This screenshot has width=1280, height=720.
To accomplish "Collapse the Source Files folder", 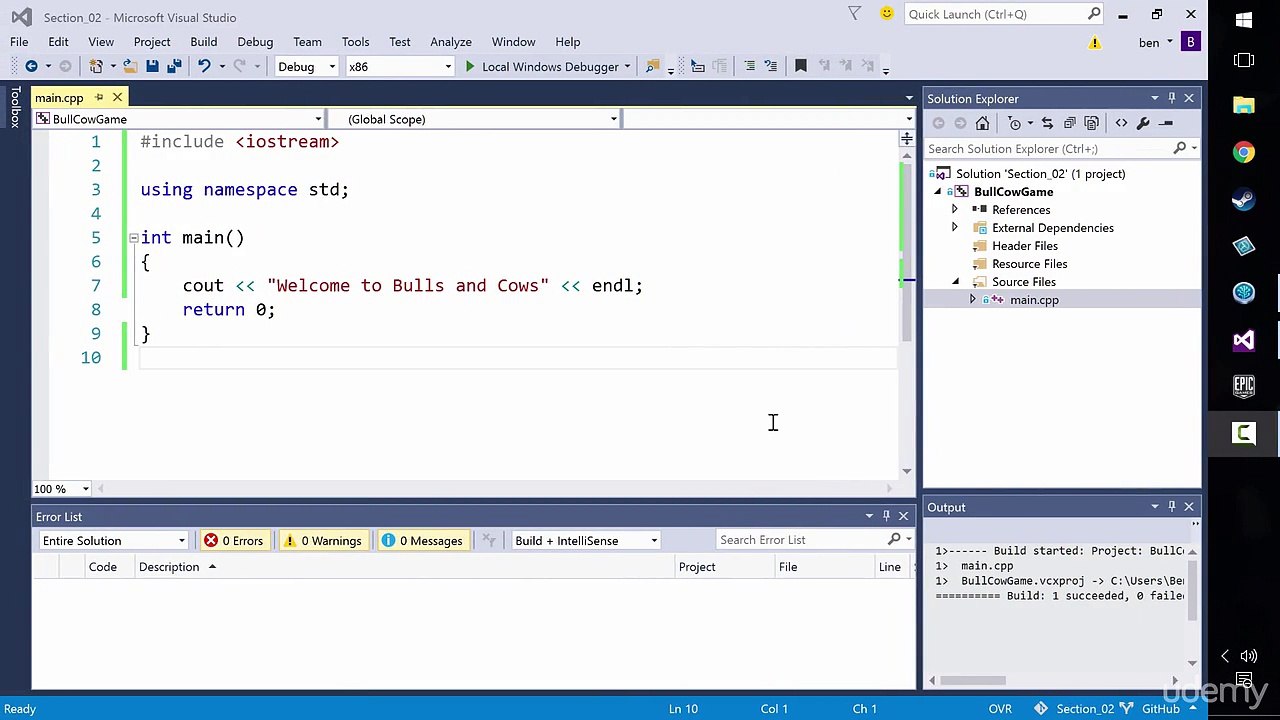I will click(955, 282).
